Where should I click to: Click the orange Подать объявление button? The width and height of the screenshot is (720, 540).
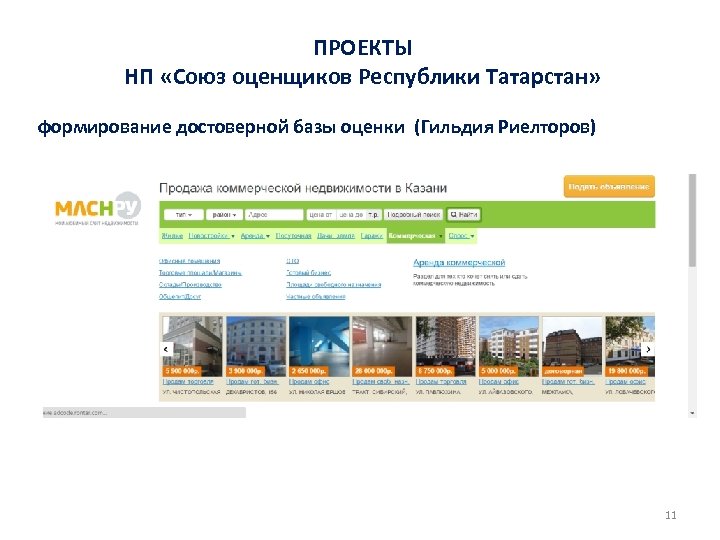point(609,186)
